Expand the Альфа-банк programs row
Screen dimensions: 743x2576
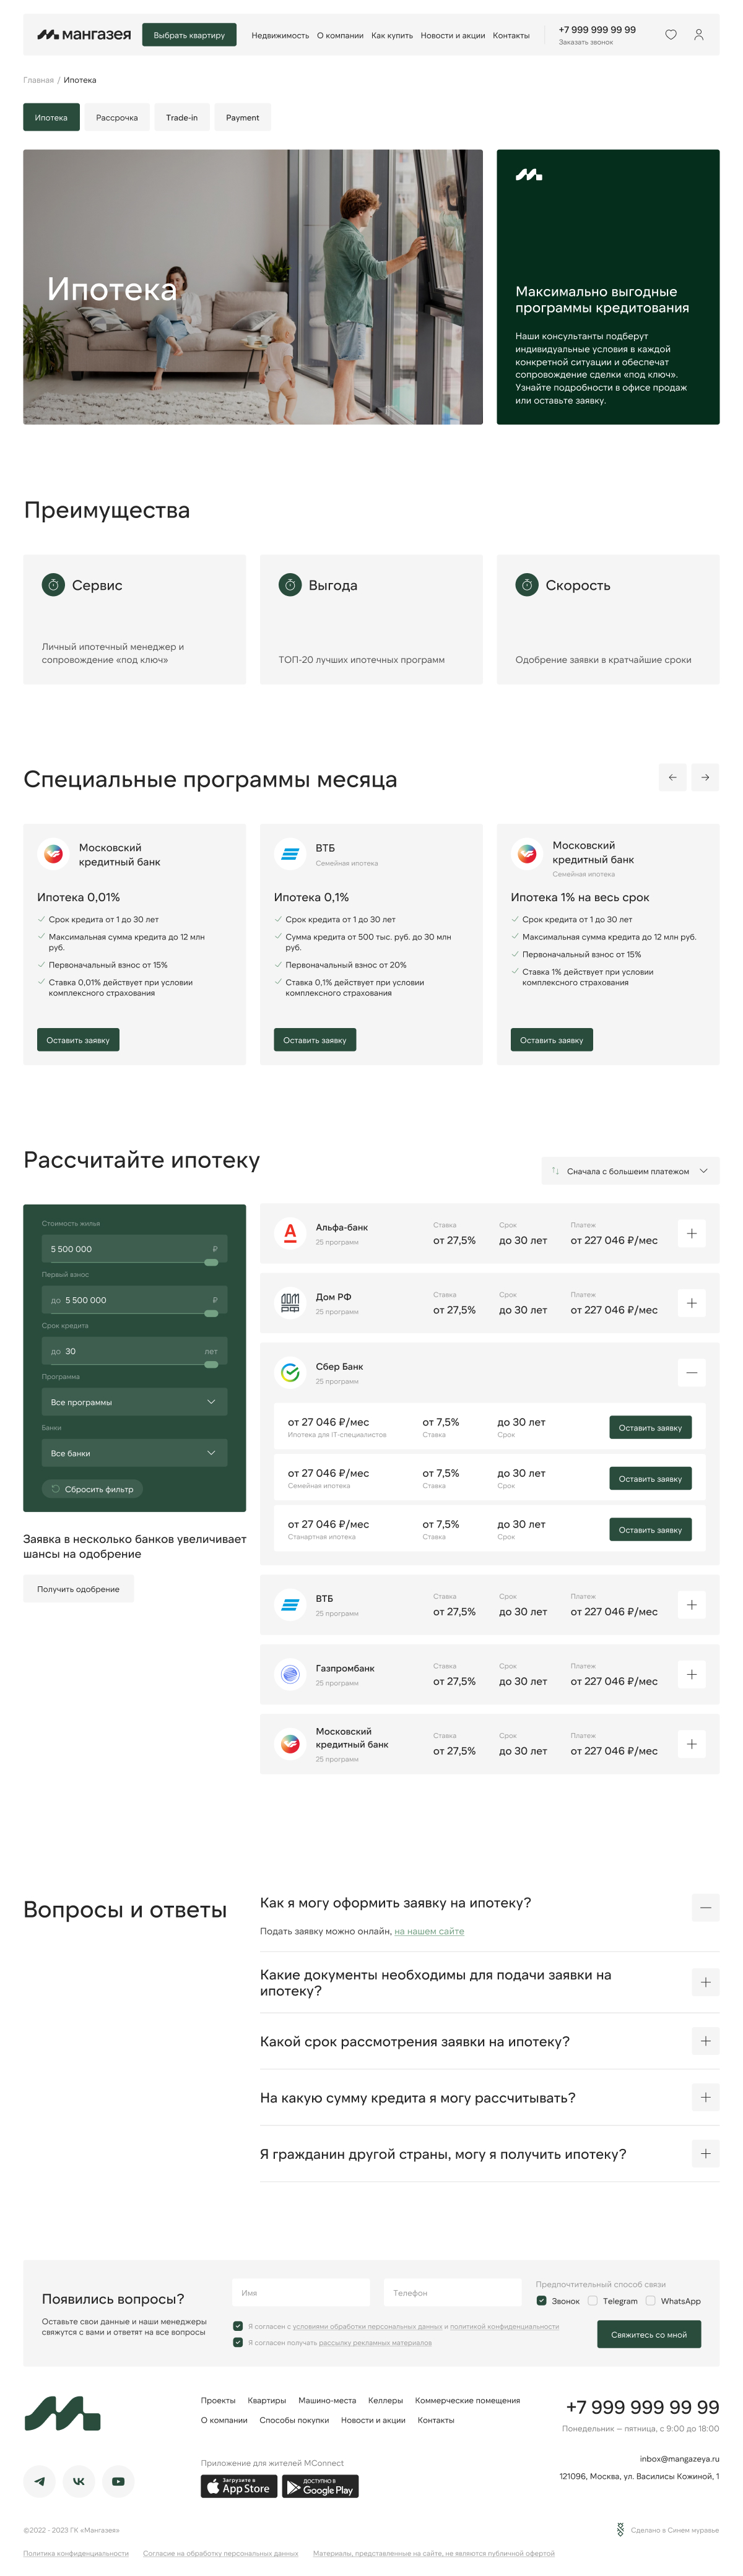point(691,1233)
